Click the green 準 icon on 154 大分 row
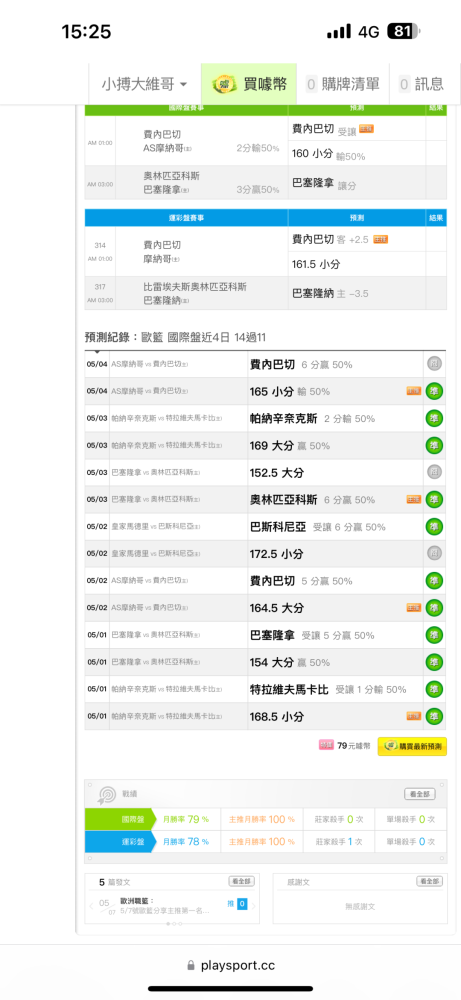The width and height of the screenshot is (461, 1000). click(x=434, y=662)
